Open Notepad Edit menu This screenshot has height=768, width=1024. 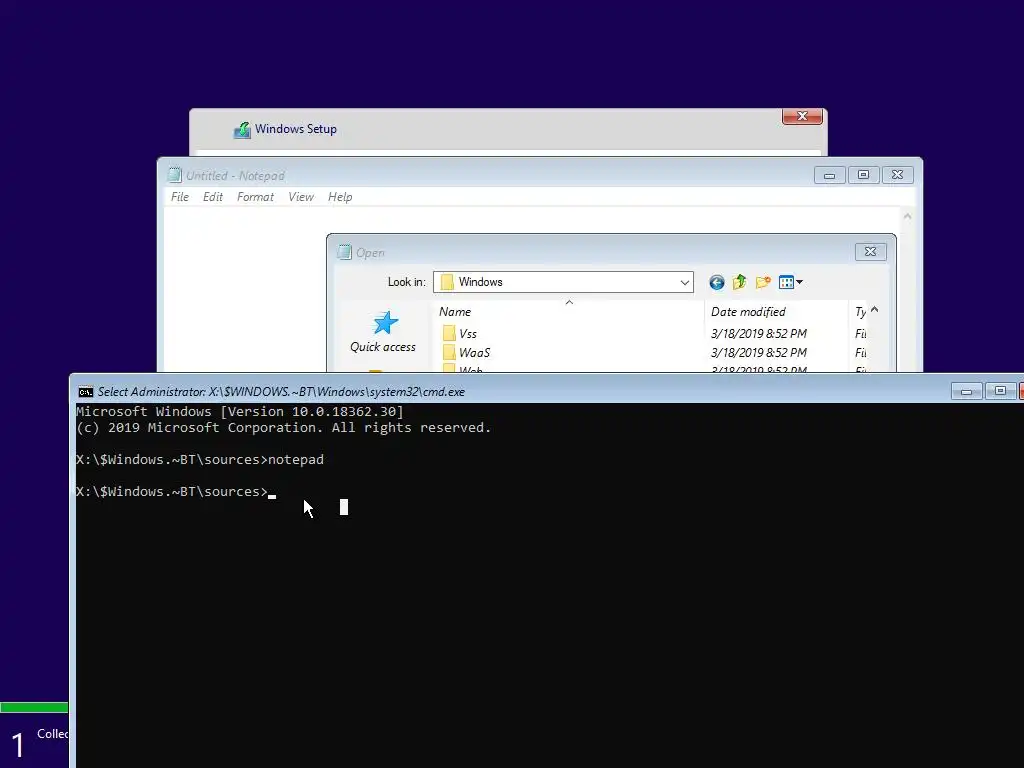coord(213,197)
